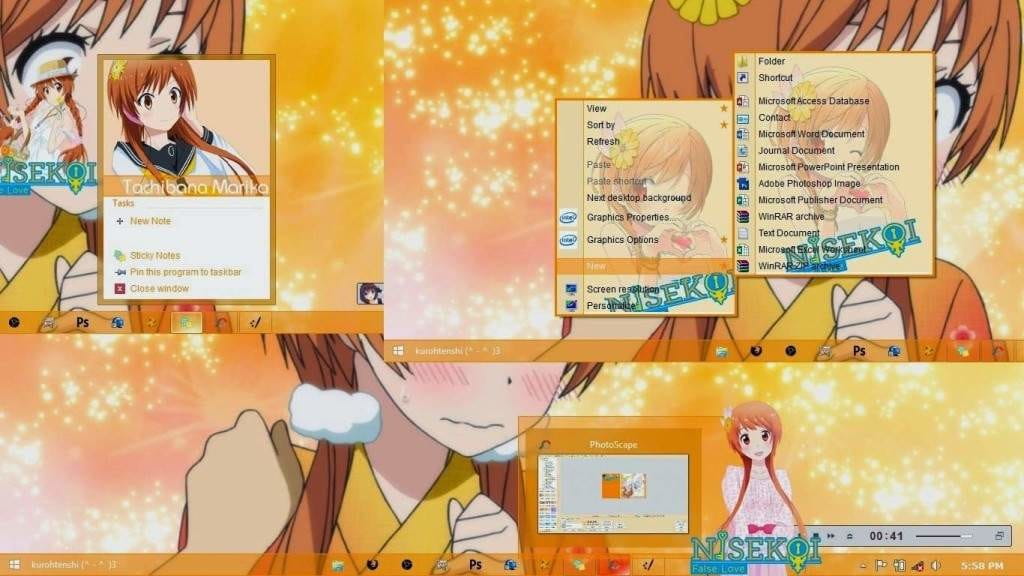This screenshot has height=576, width=1024.
Task: Click Refresh in the desktop context menu
Action: pyautogui.click(x=604, y=142)
